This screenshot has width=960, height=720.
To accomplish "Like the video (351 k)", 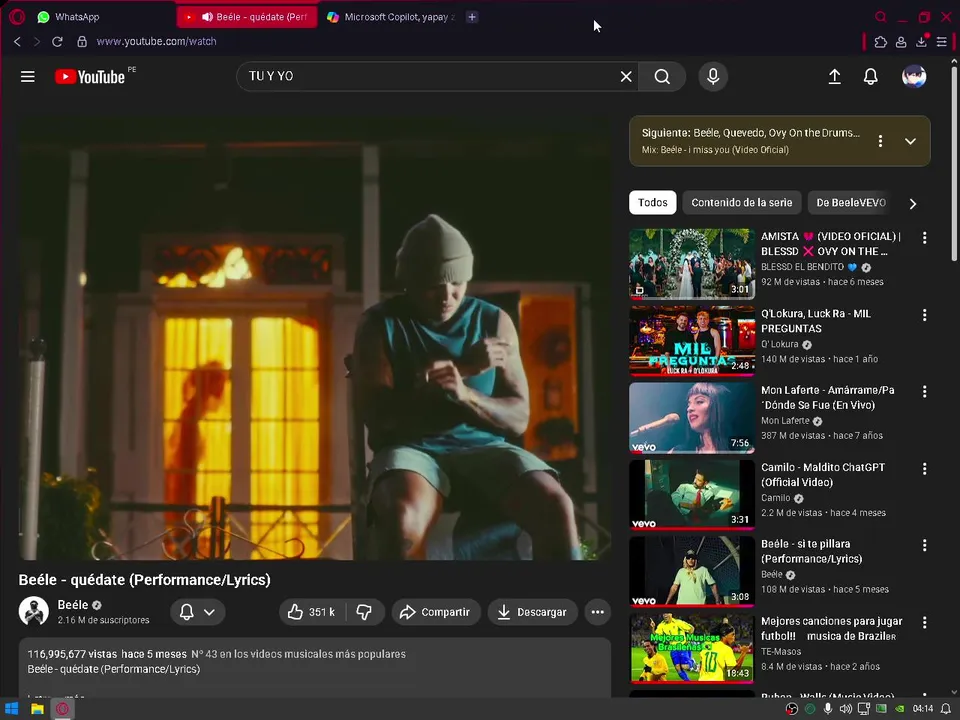I will 312,612.
